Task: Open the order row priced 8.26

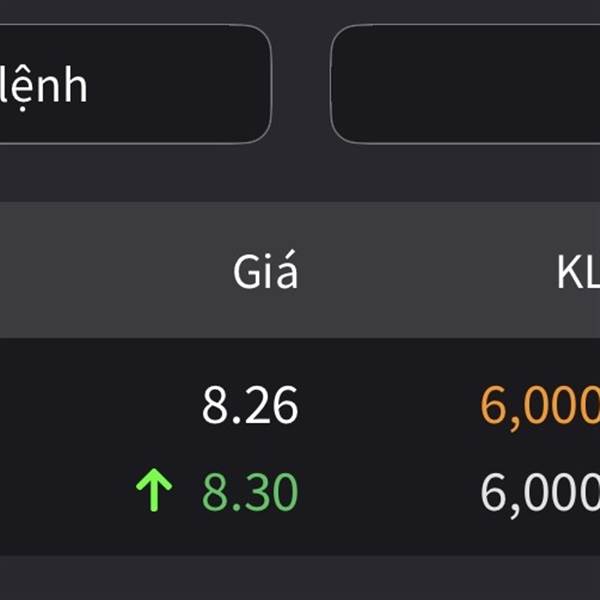Action: (x=300, y=405)
